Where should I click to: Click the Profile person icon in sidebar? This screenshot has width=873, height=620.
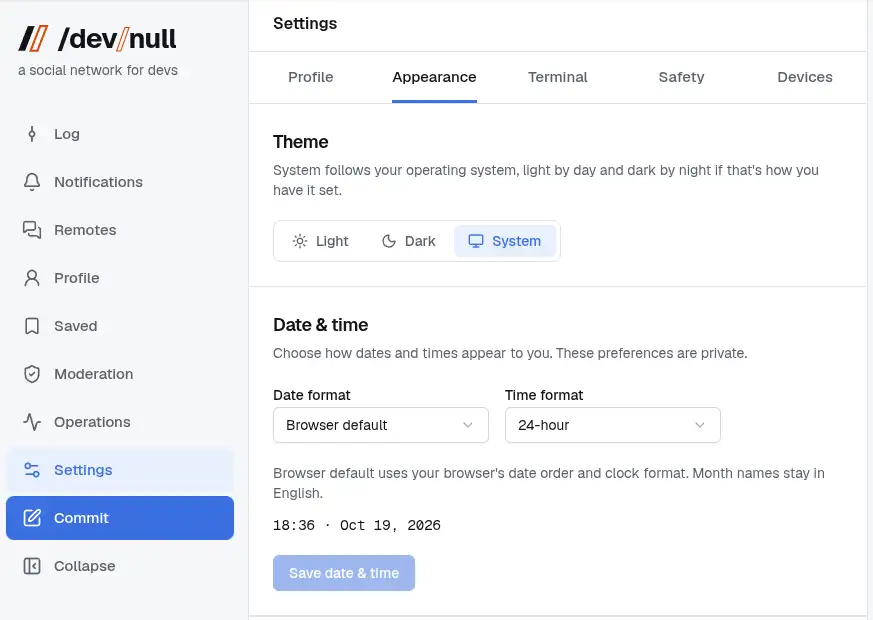point(32,278)
